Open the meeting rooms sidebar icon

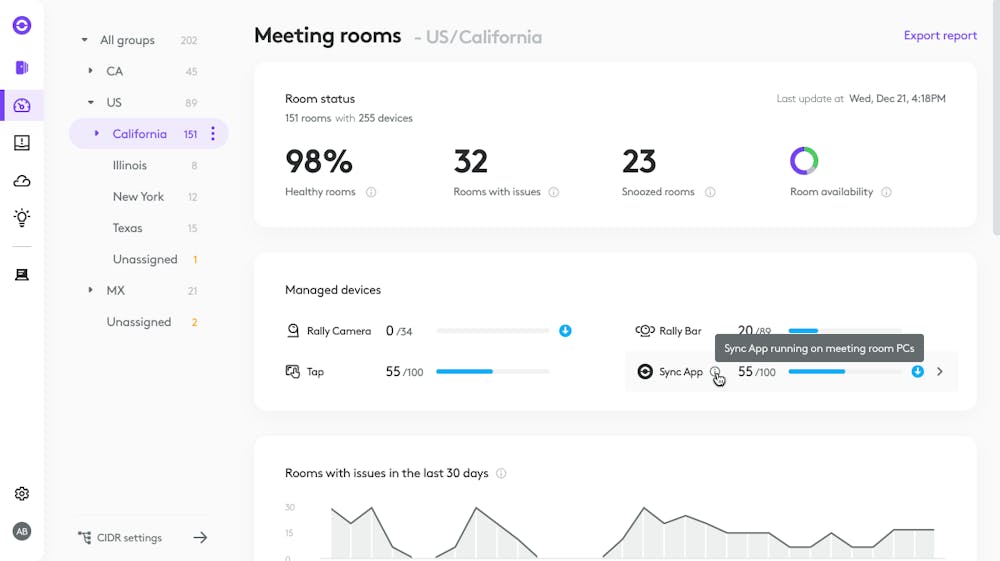[x=22, y=68]
